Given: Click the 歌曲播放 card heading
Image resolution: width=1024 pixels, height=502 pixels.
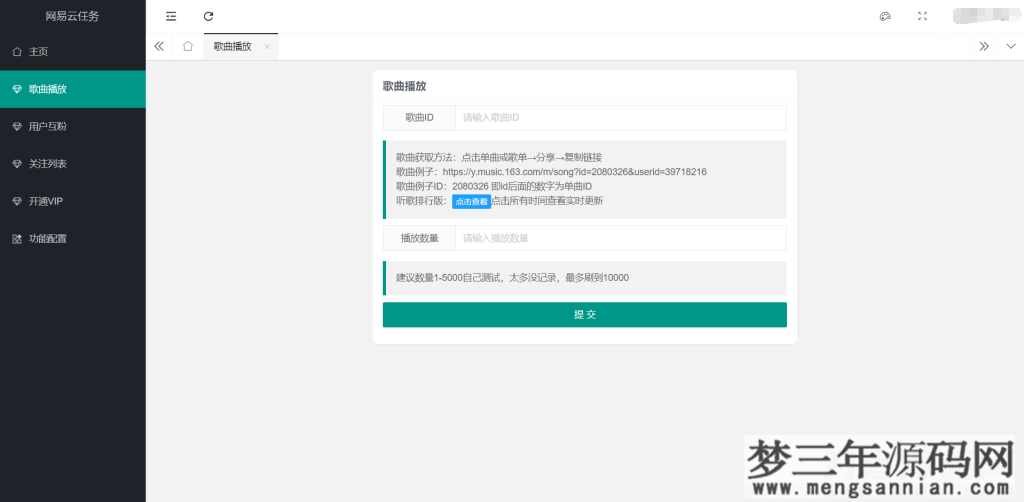Looking at the screenshot, I should [405, 86].
